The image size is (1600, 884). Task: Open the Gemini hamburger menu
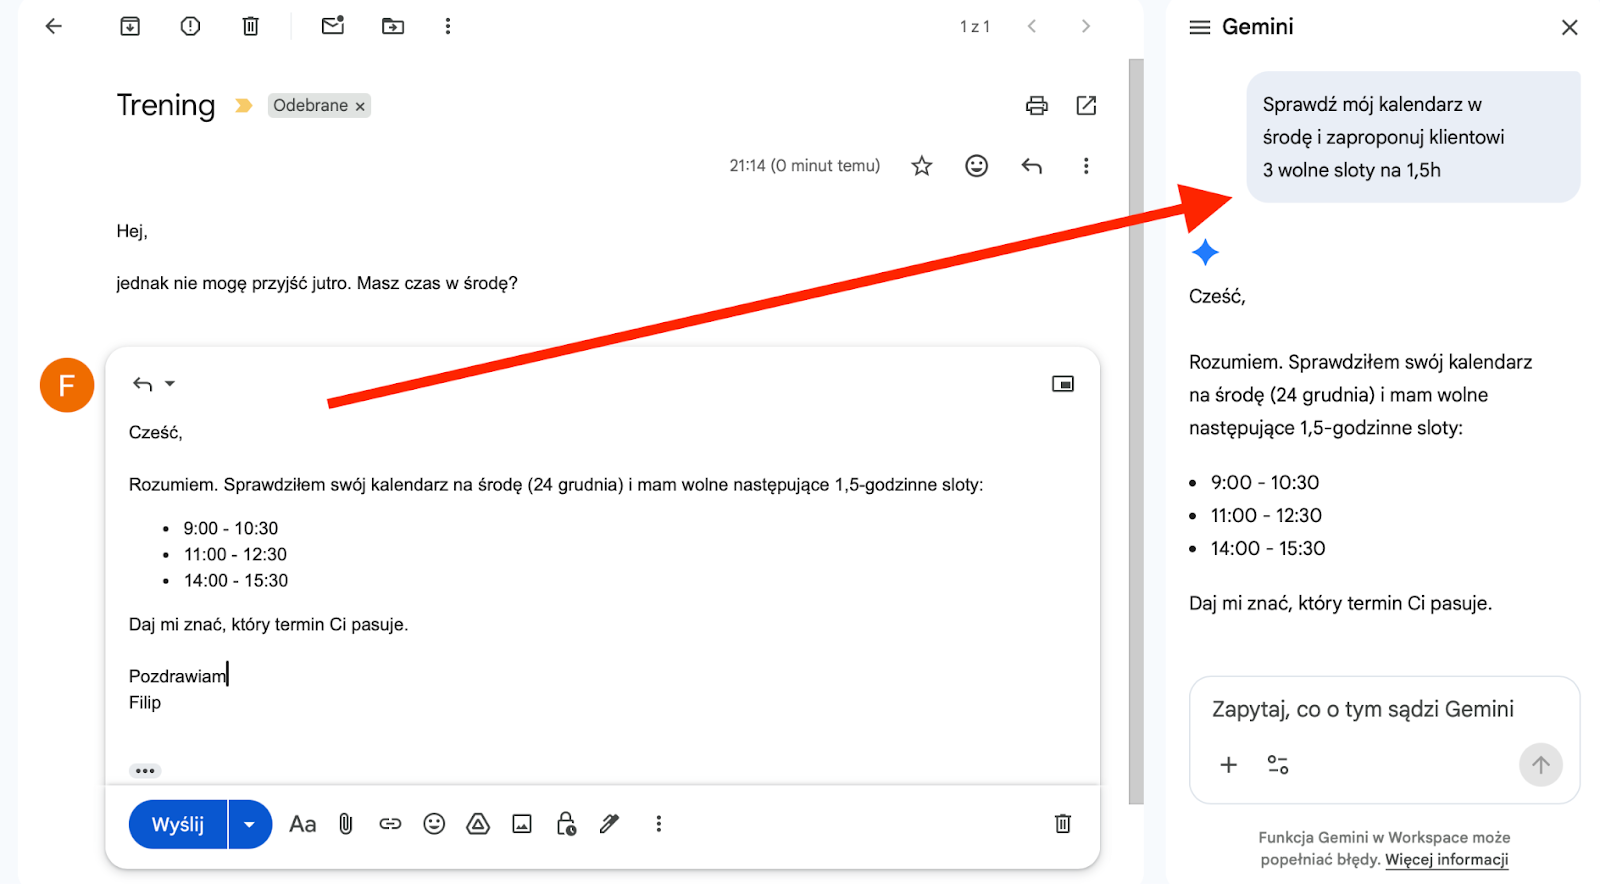1199,28
